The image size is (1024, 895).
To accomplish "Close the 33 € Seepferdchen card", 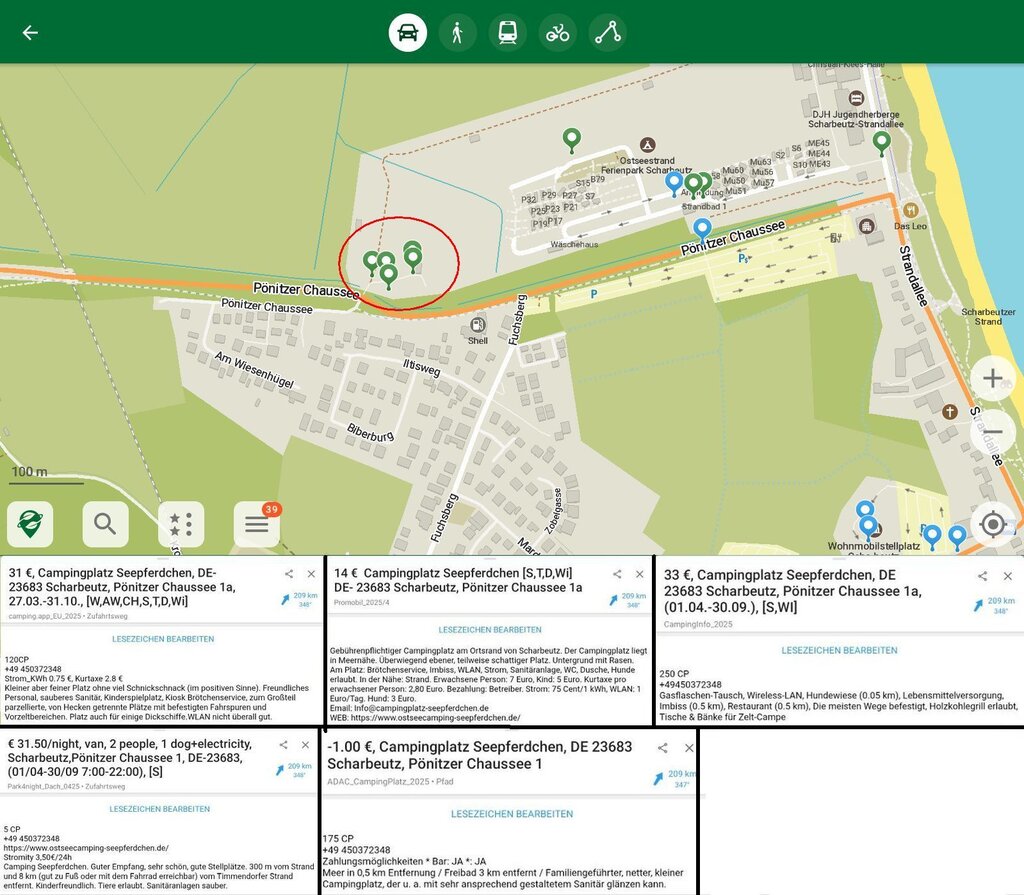I will pyautogui.click(x=1008, y=576).
